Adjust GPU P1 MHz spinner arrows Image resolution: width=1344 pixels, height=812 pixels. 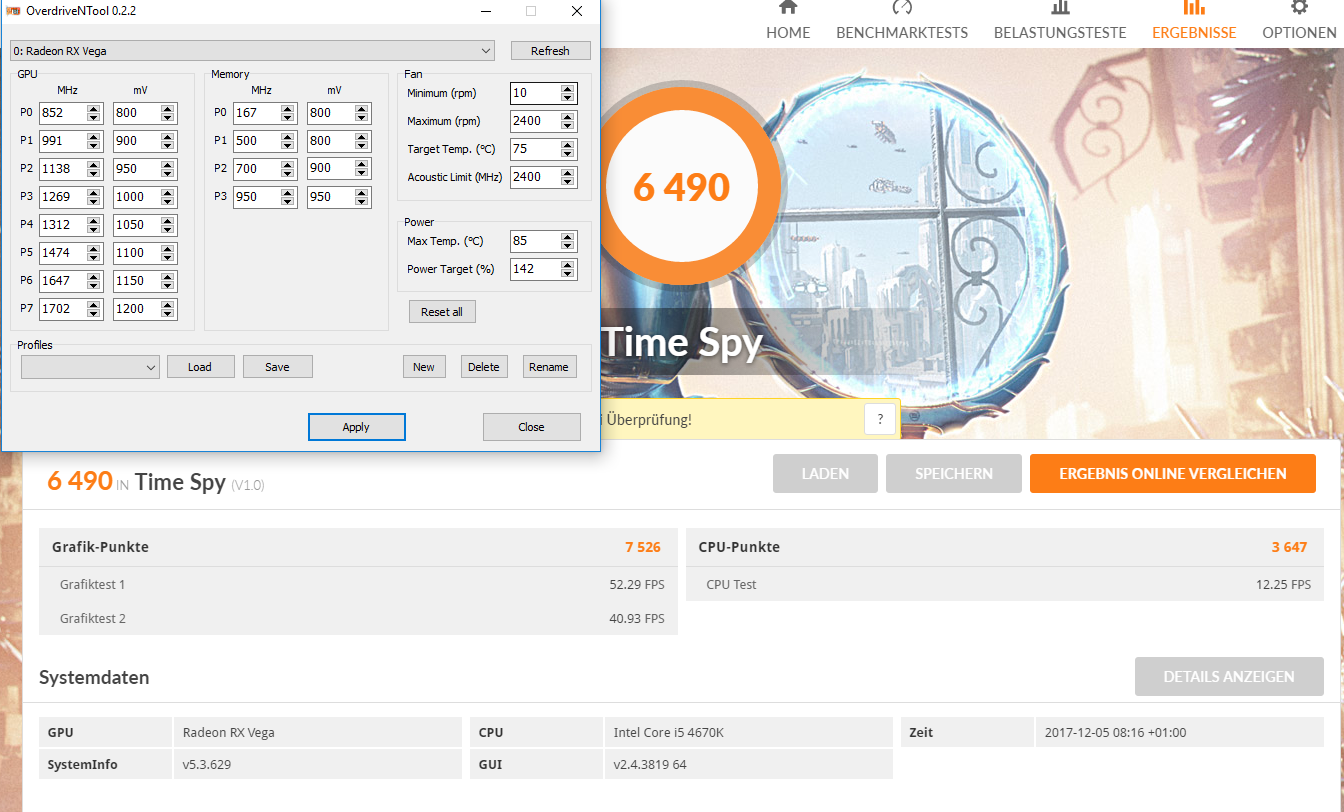click(x=94, y=141)
